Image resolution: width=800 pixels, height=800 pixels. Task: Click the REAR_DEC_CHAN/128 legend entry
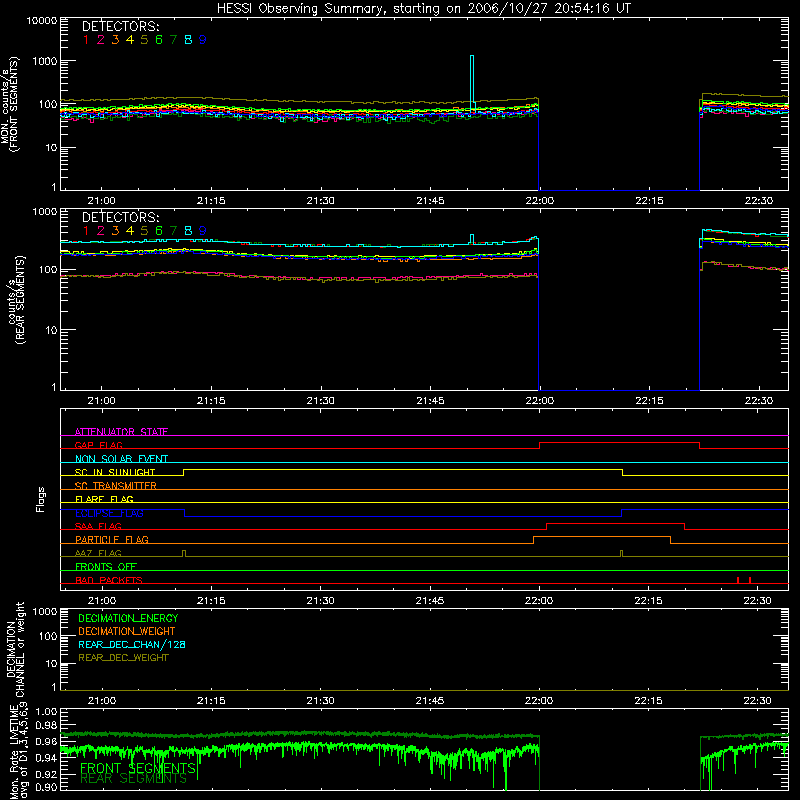point(132,644)
